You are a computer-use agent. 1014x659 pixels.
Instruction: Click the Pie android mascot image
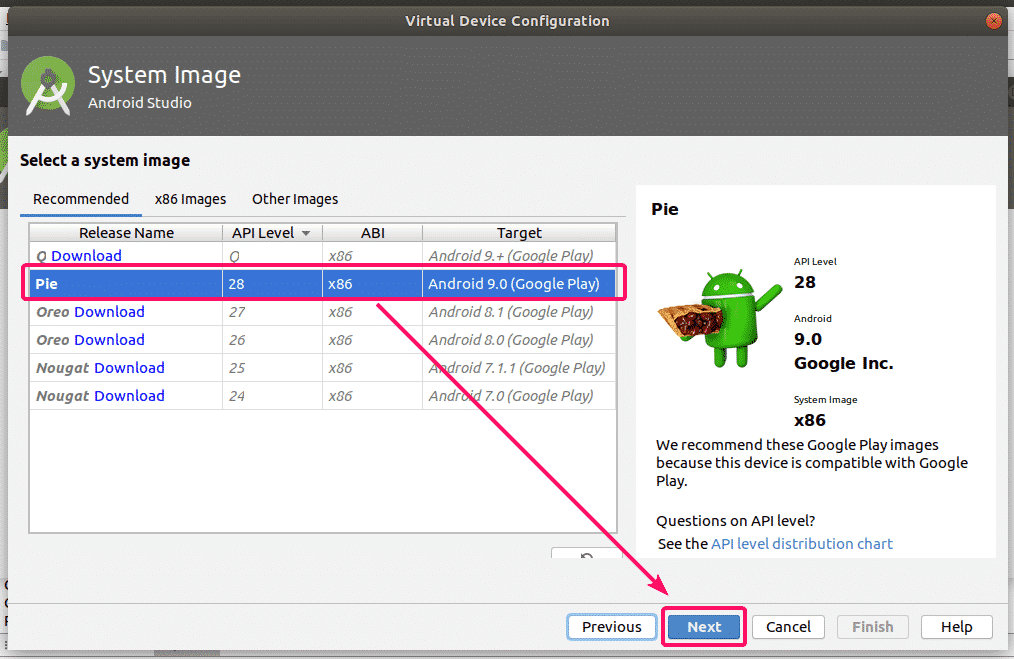point(720,319)
